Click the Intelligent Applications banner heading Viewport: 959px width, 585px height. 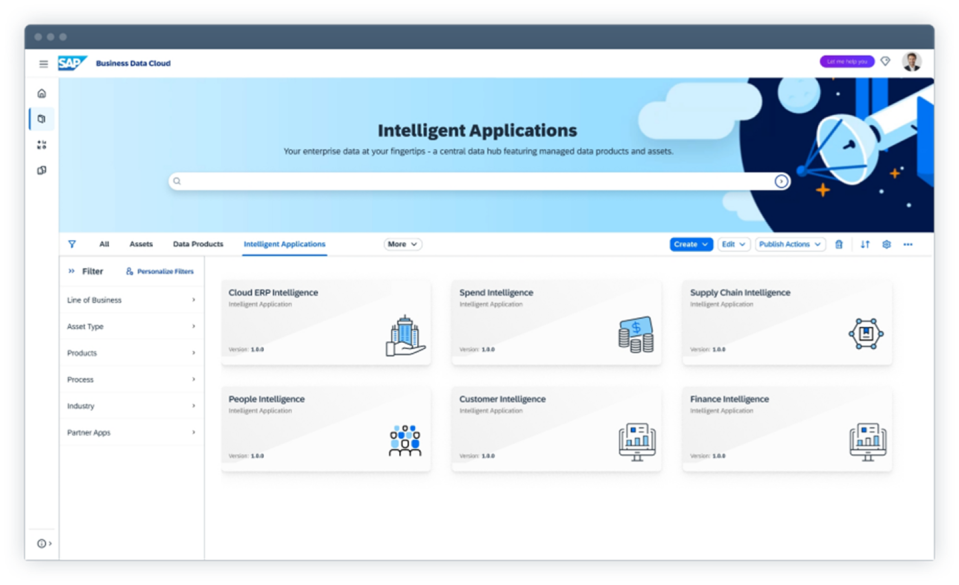[477, 130]
